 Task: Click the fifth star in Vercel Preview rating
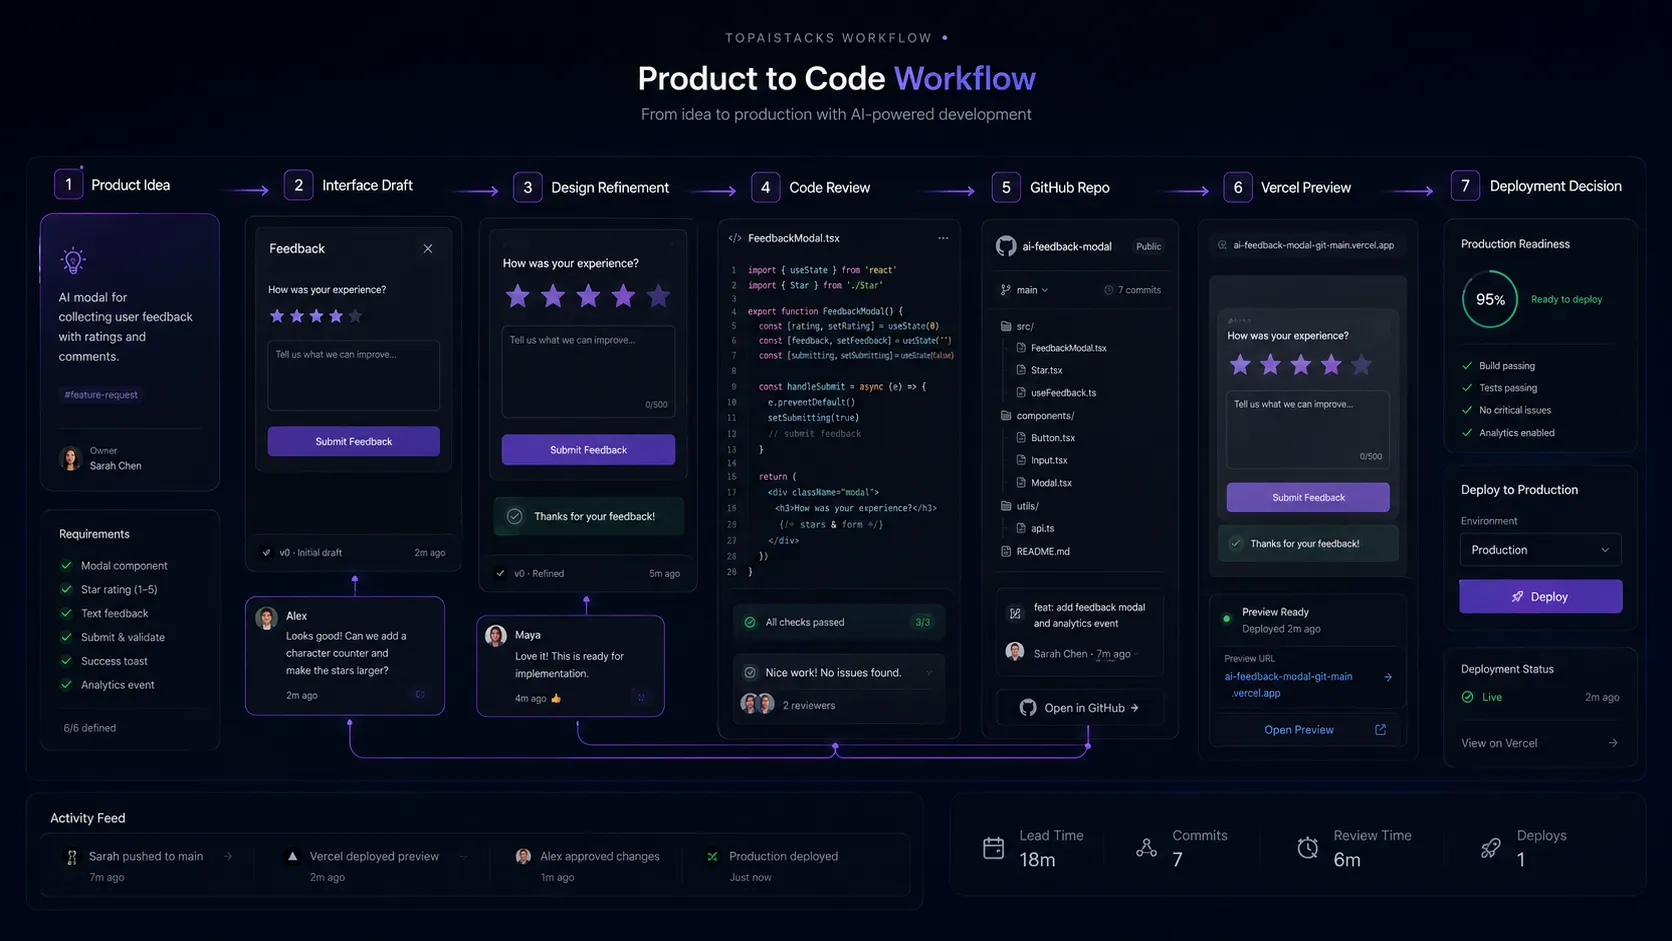1361,365
